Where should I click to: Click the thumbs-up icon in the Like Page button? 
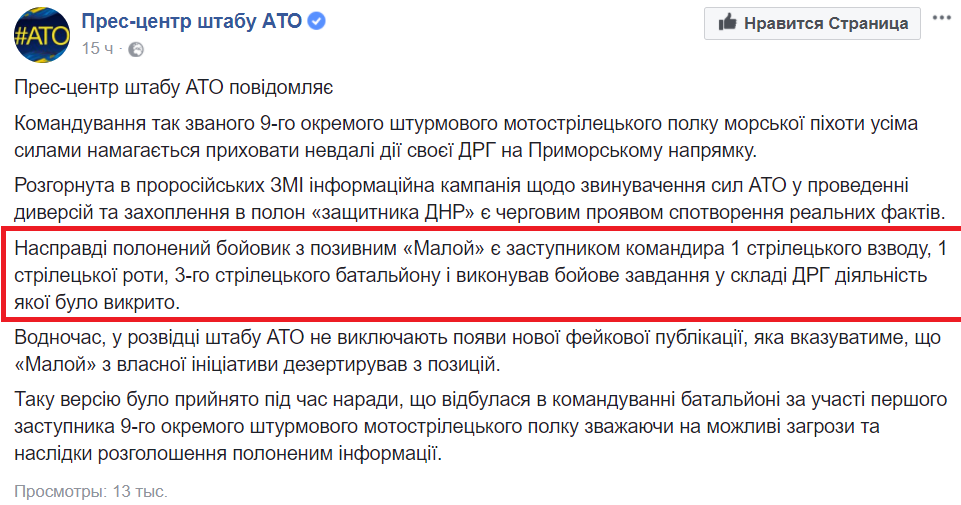click(x=727, y=23)
